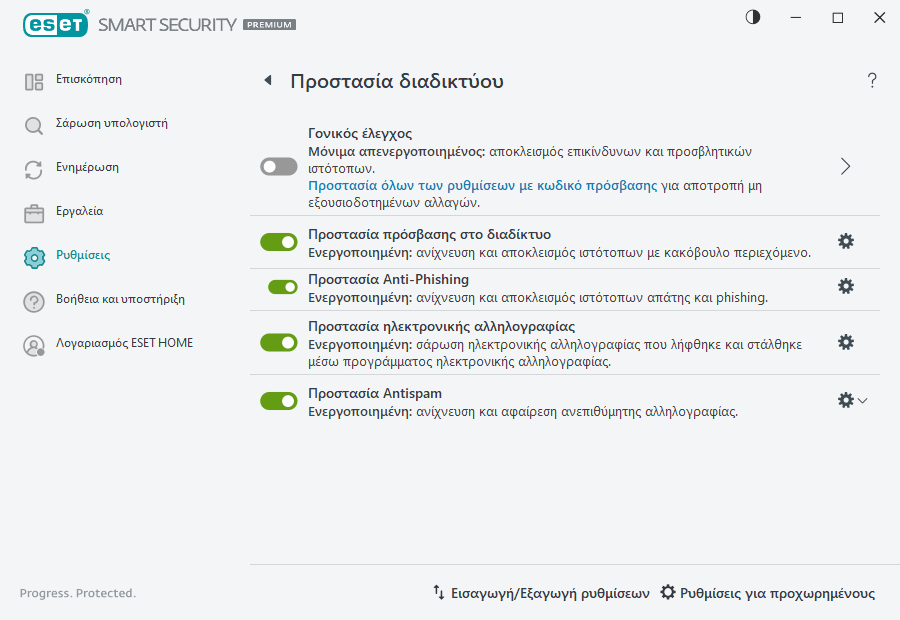Viewport: 900px width, 620px height.
Task: Click the ESET logo
Action: [55, 24]
